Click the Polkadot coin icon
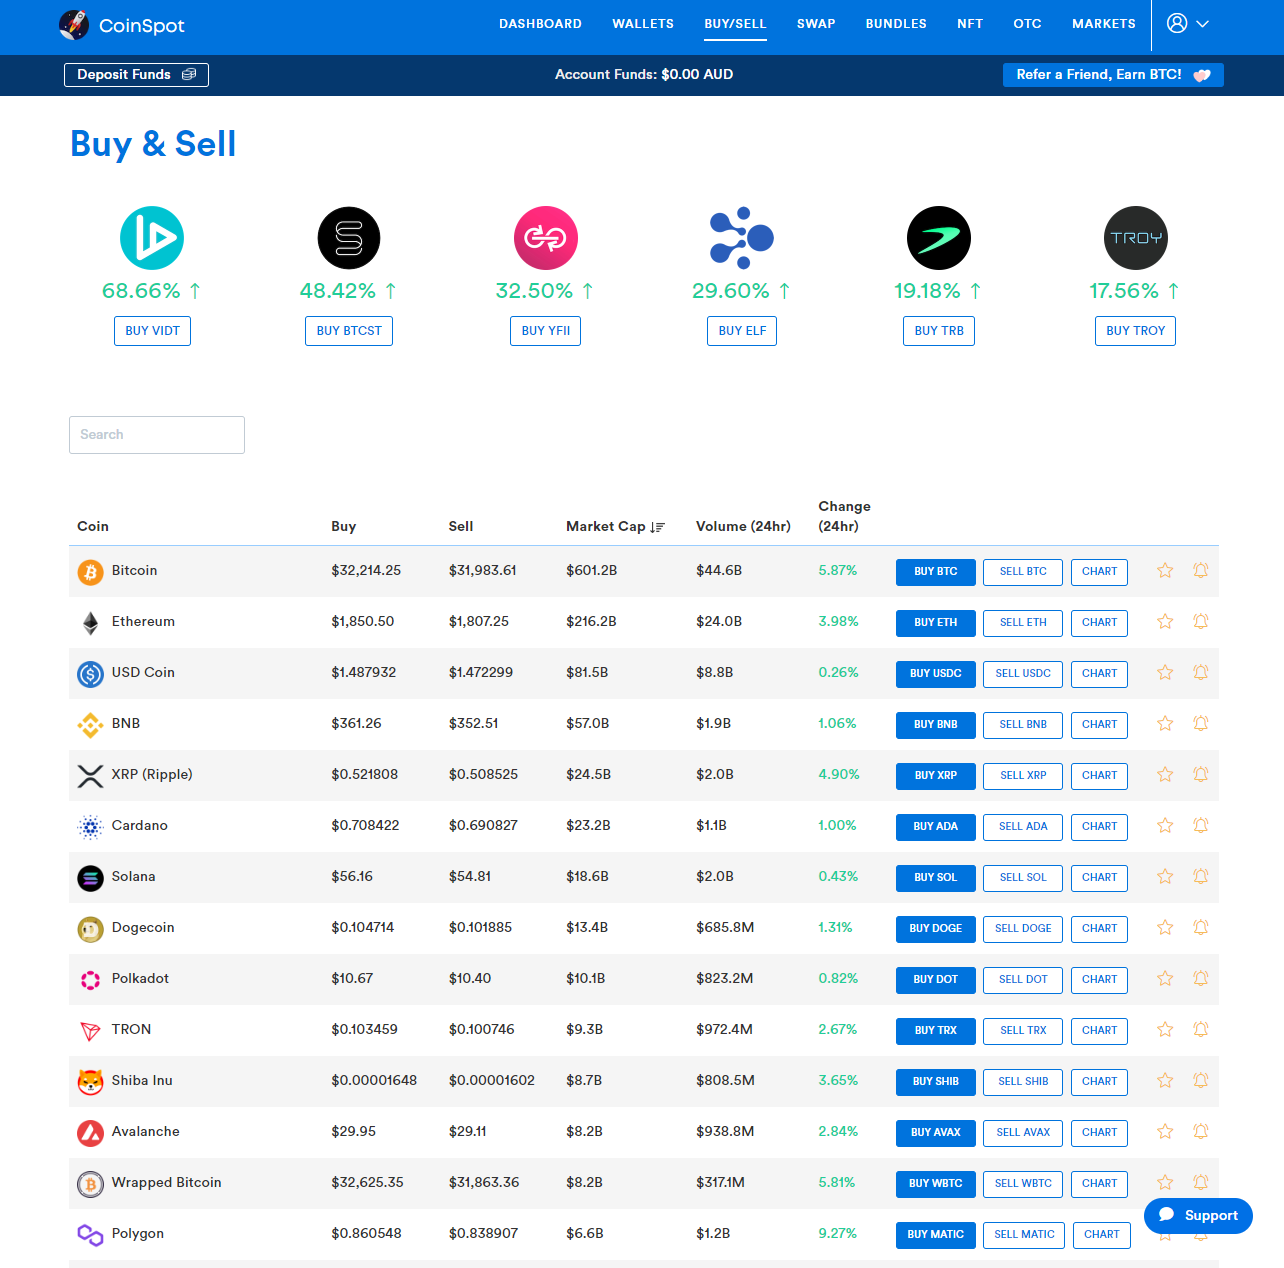Image resolution: width=1284 pixels, height=1268 pixels. pos(90,980)
